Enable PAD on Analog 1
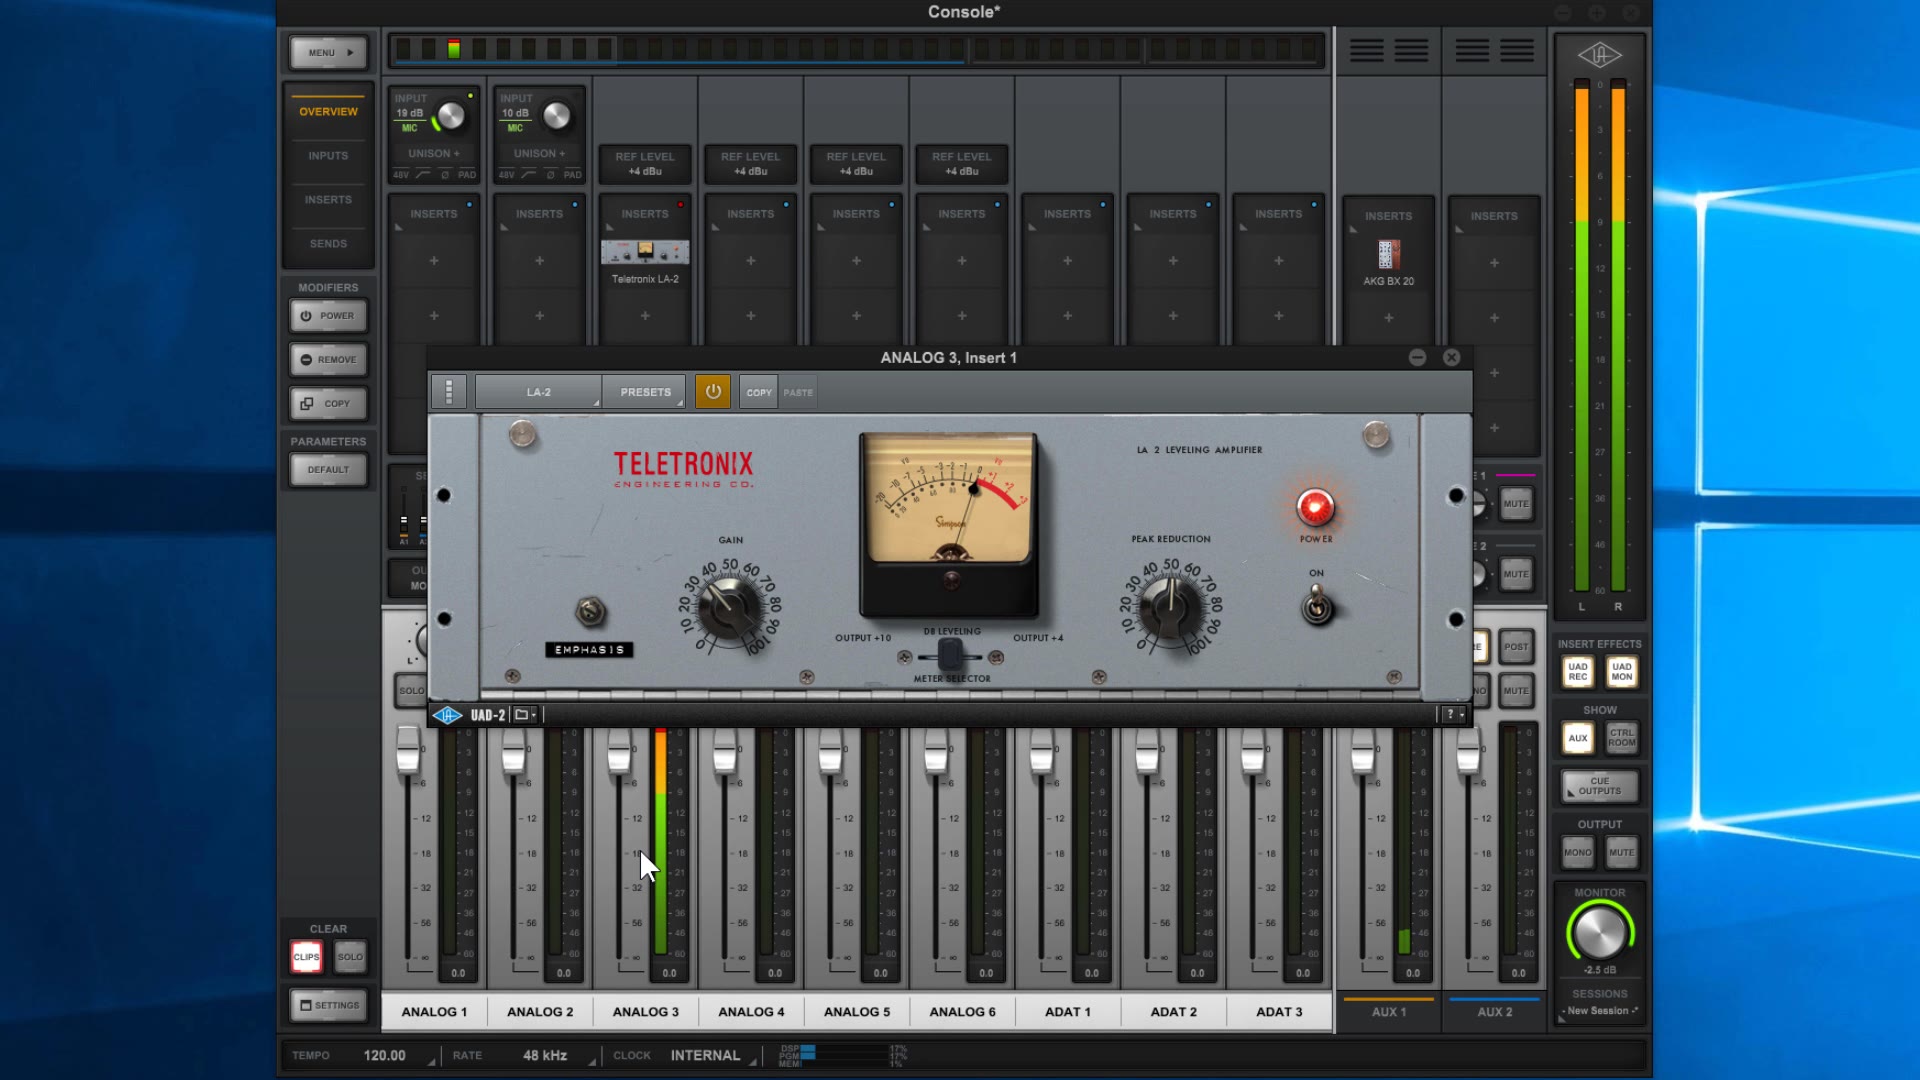 pos(467,175)
